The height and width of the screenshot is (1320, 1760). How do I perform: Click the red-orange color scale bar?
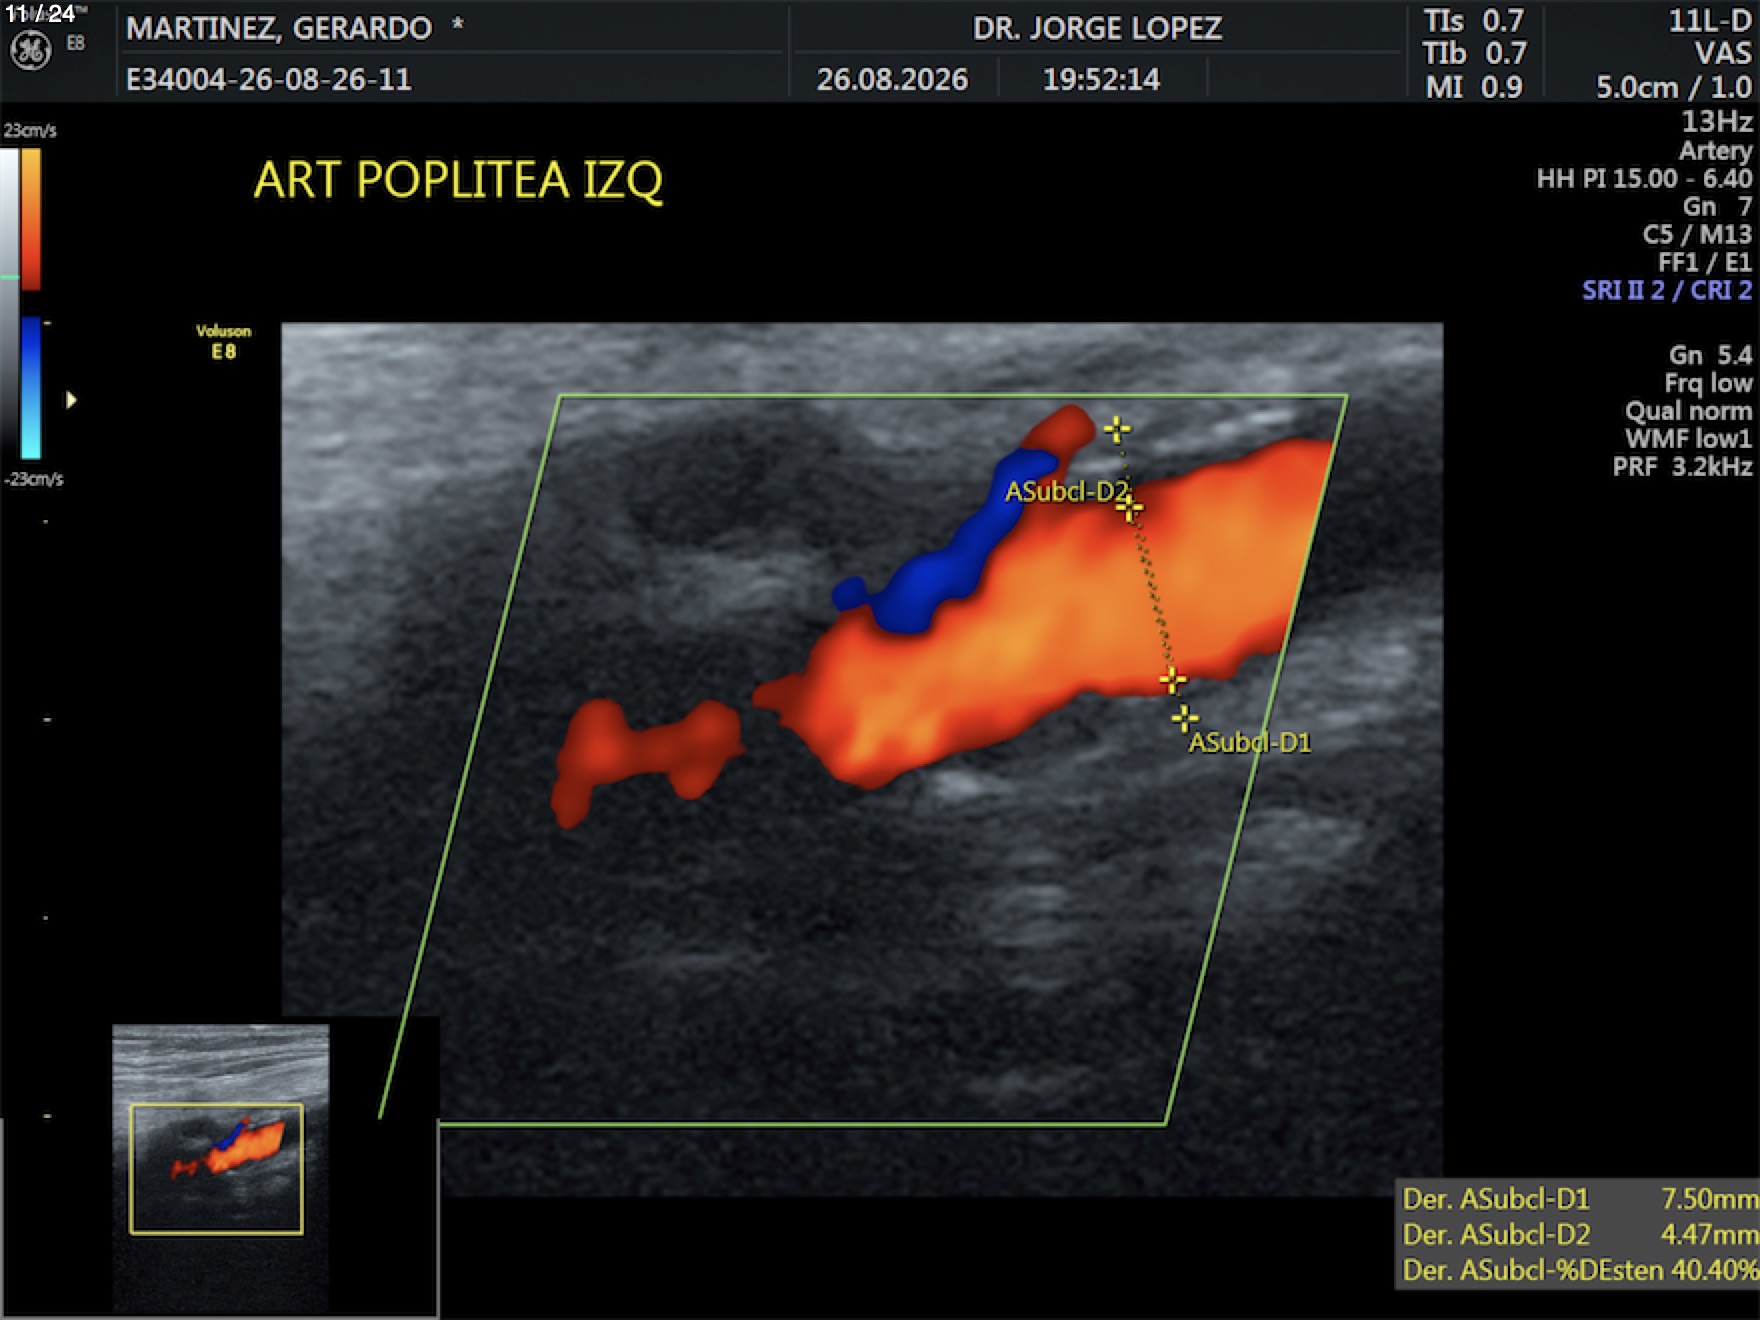pos(31,219)
